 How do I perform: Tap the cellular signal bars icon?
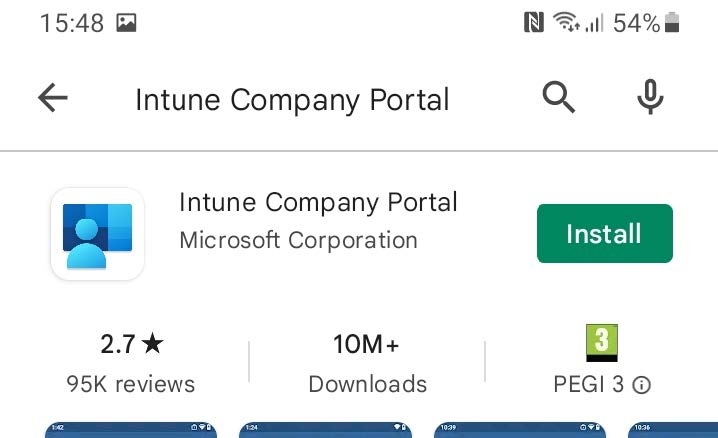594,22
